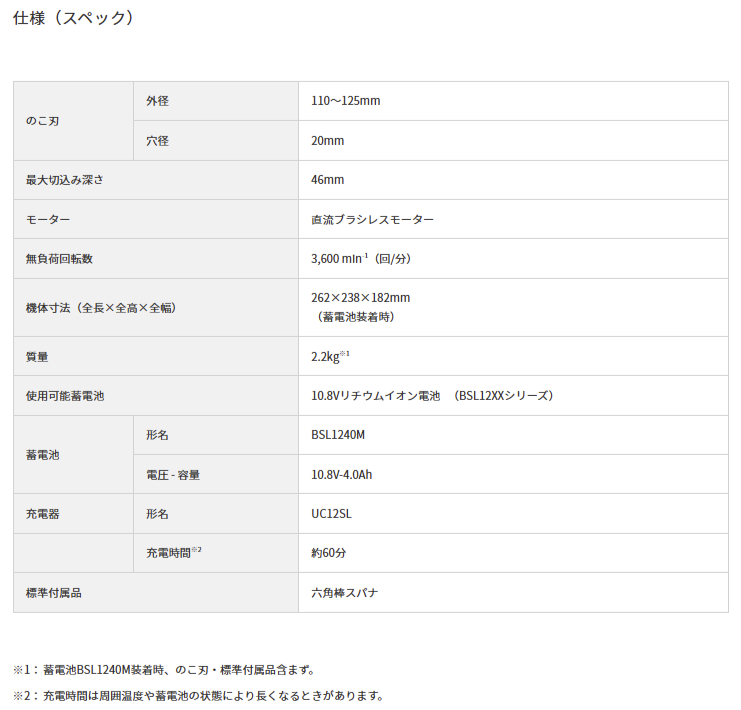Image resolution: width=741 pixels, height=710 pixels.
Task: Select the UC12SL charger model value
Action: point(331,514)
